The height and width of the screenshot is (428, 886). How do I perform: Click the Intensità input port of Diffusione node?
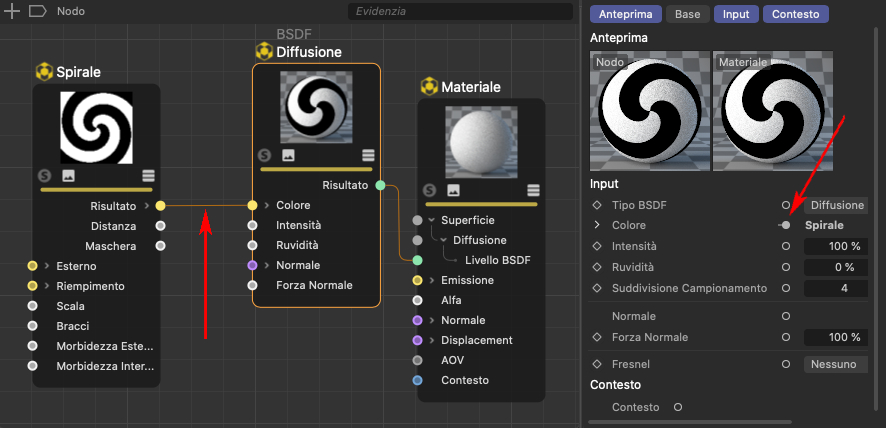pos(253,226)
